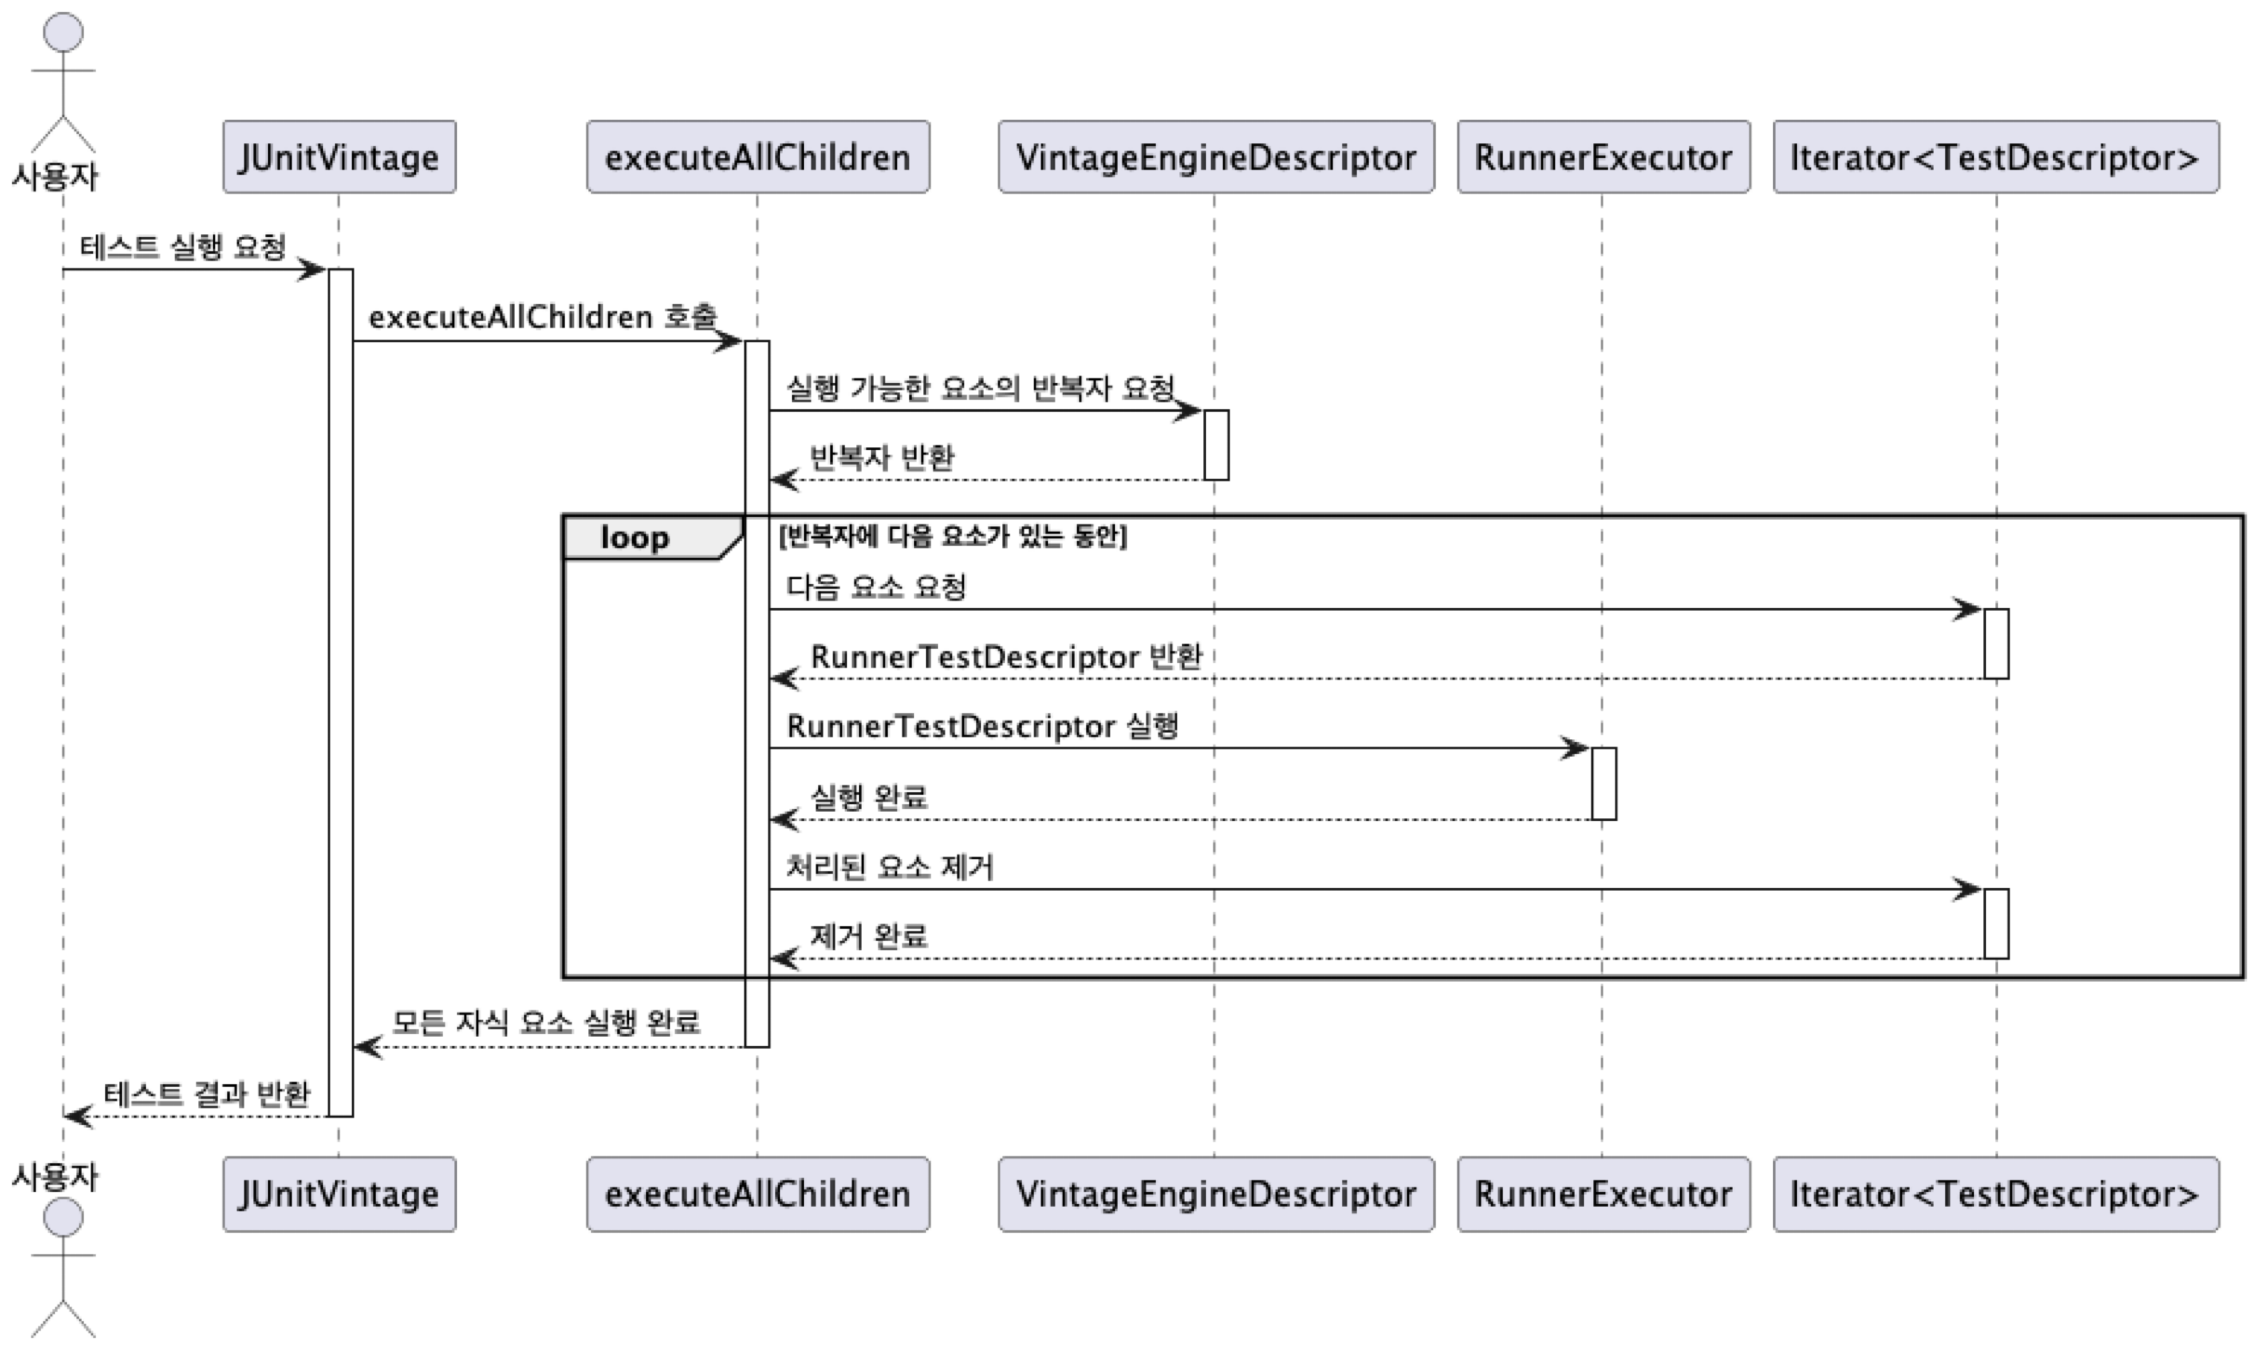Click the bottom 사용자 actor stick figure
Image resolution: width=2254 pixels, height=1350 pixels.
tap(62, 1265)
